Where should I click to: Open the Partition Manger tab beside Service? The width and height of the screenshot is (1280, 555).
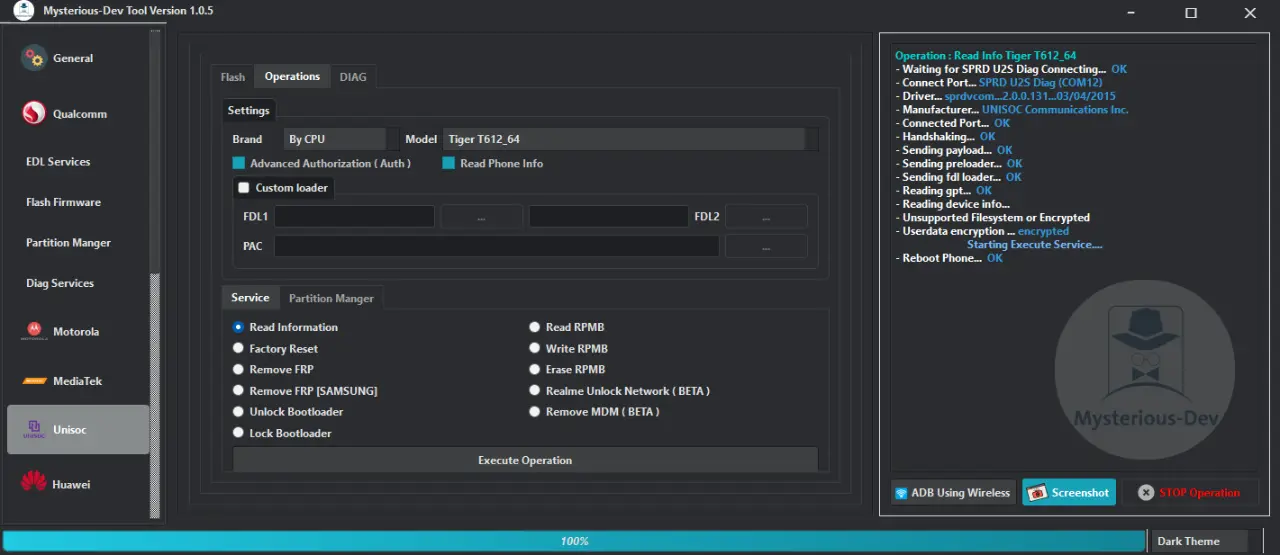[331, 298]
